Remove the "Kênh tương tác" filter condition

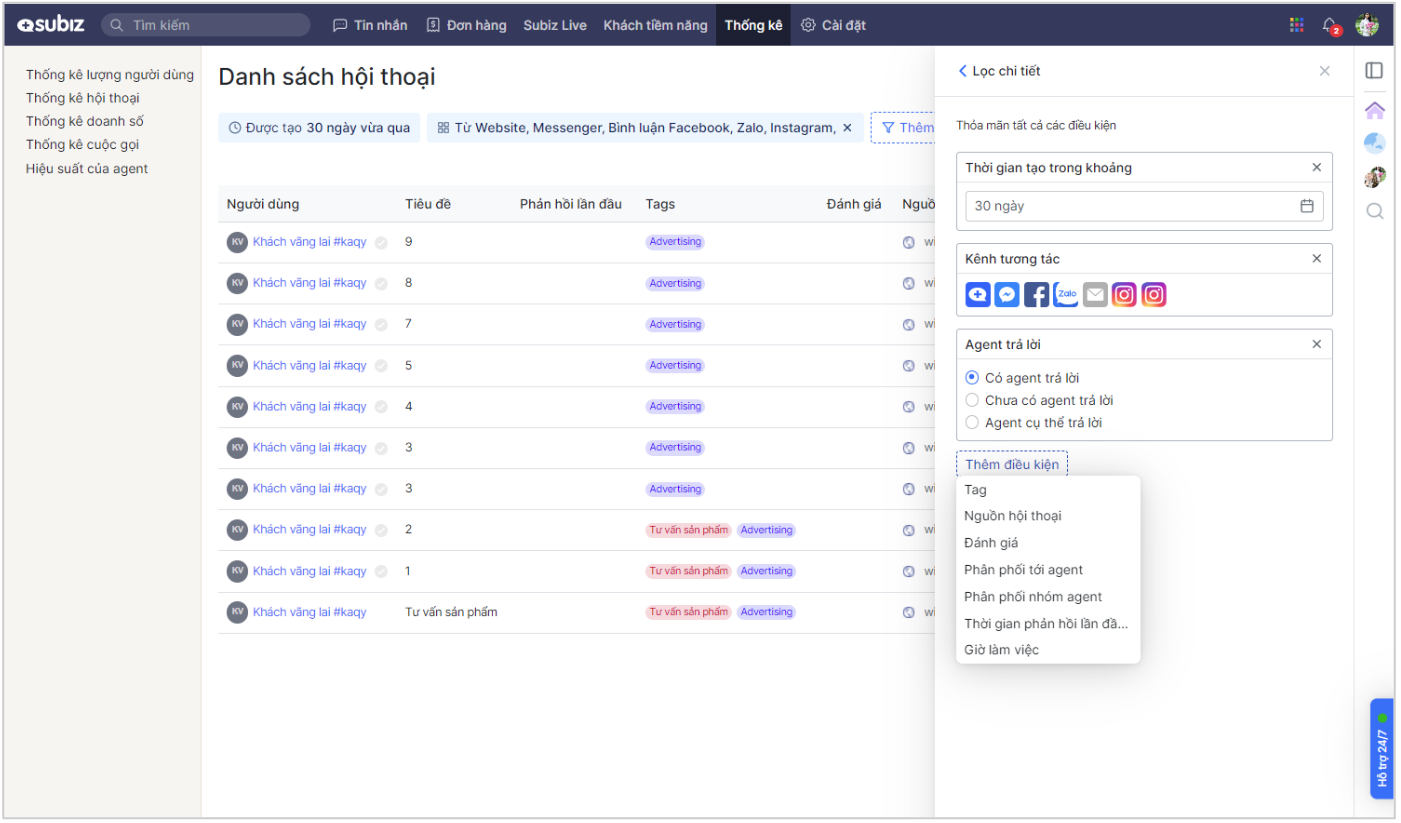click(1316, 259)
